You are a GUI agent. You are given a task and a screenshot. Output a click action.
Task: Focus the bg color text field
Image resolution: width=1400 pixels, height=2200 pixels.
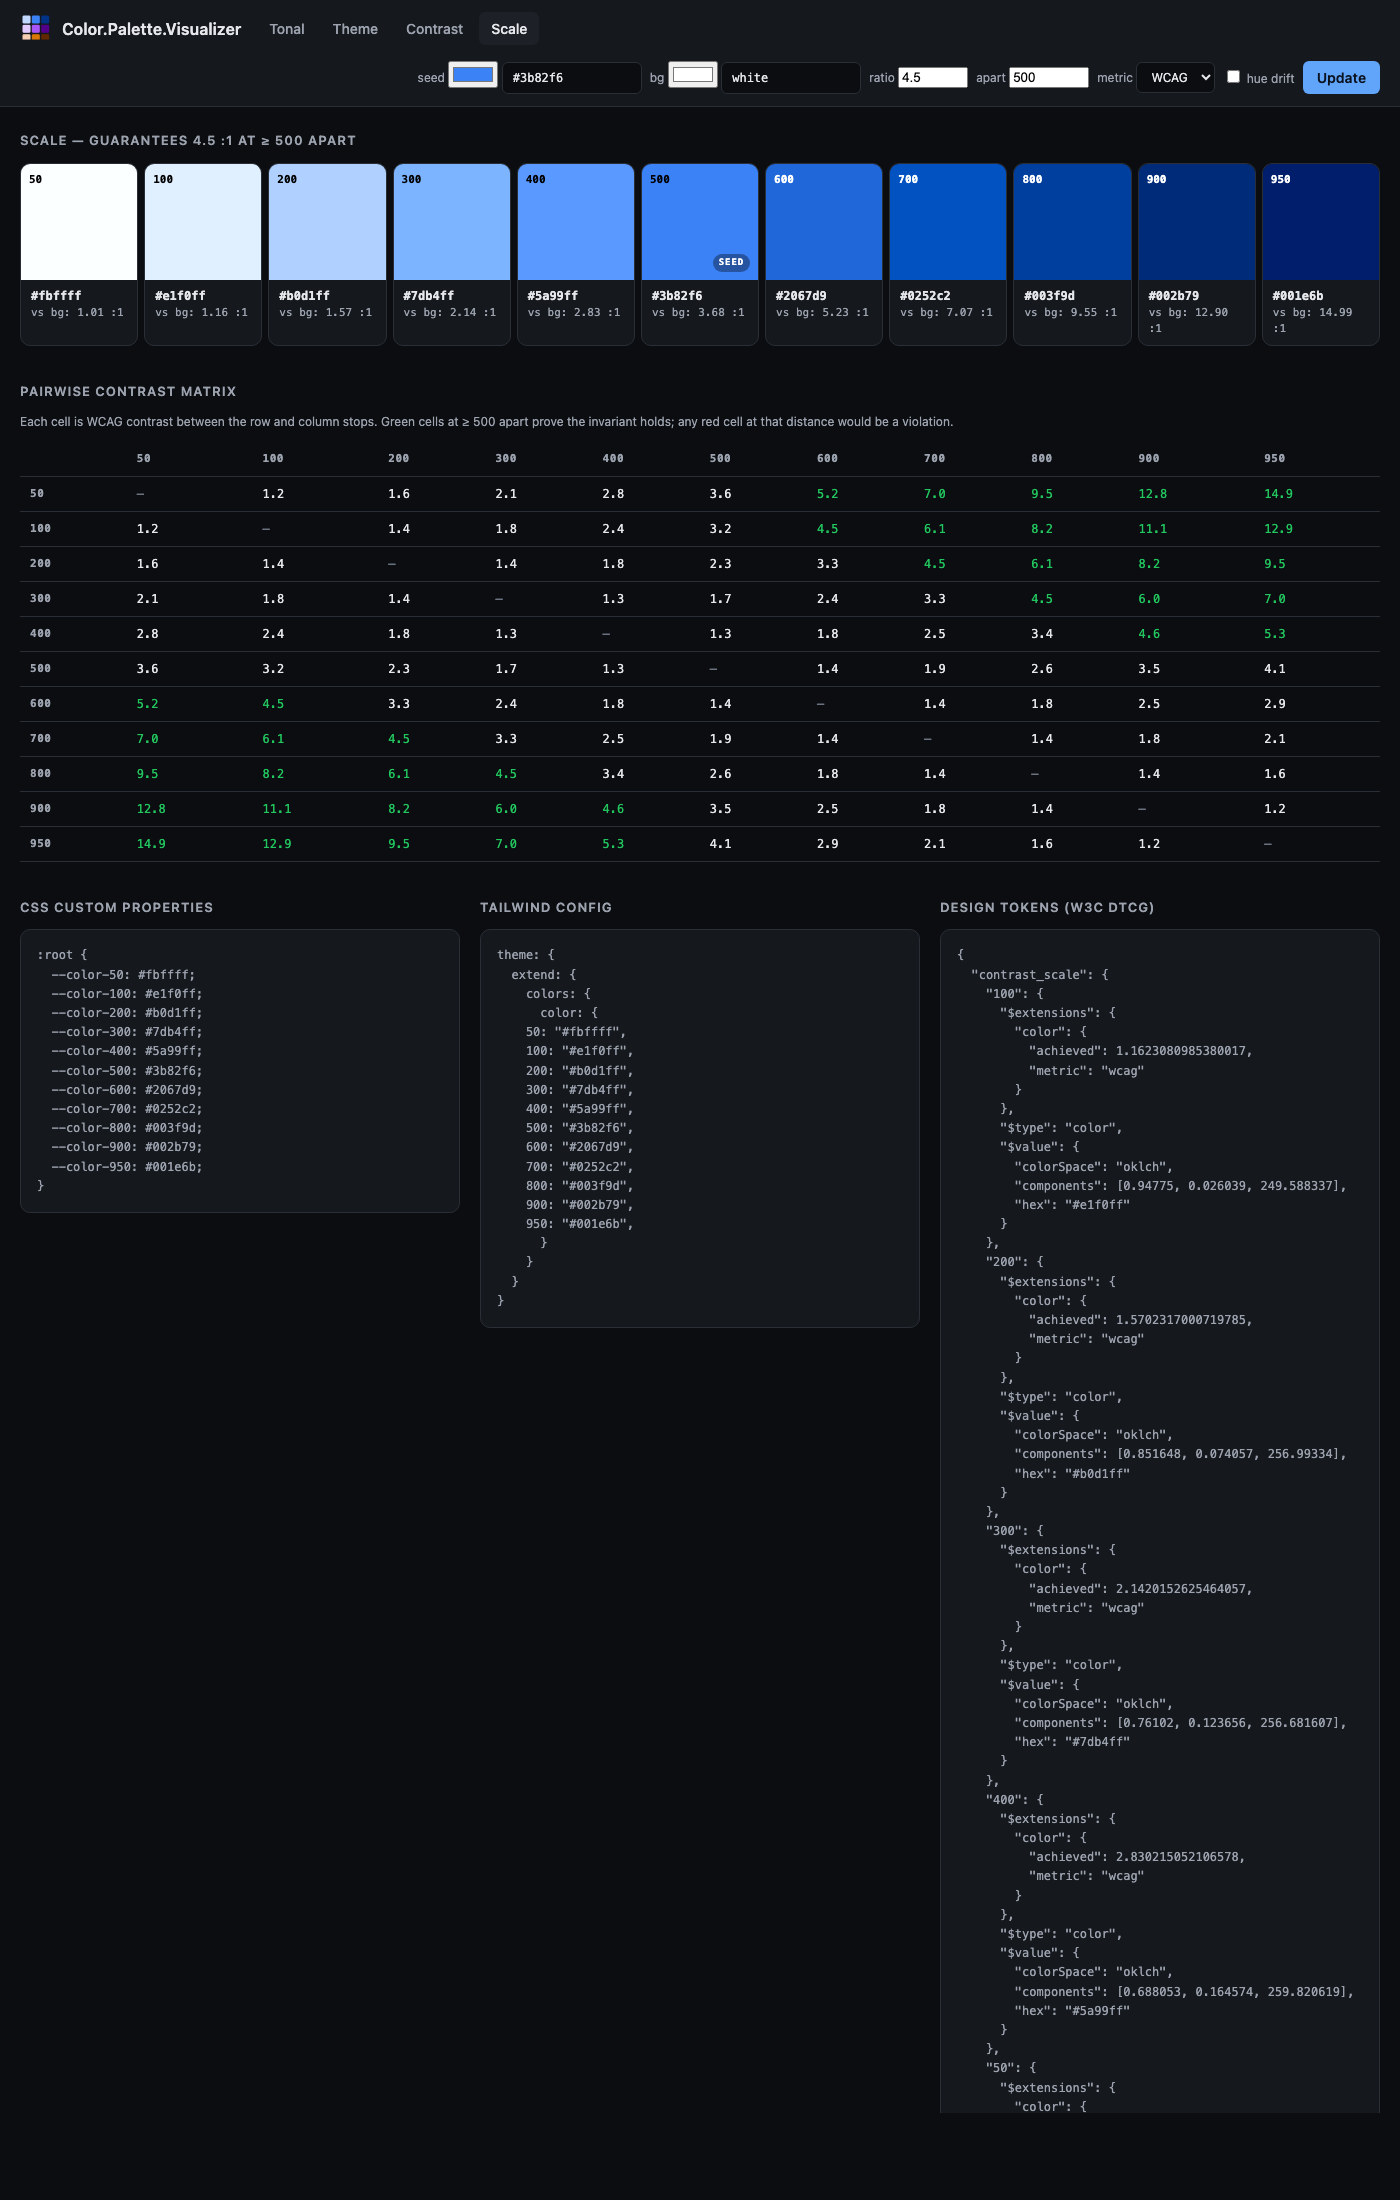(x=790, y=78)
